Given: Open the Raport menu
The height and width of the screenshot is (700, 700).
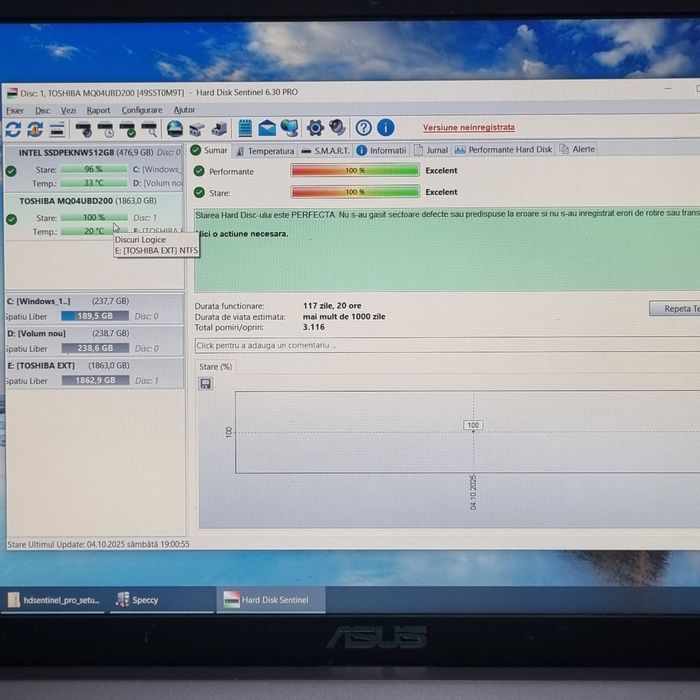Looking at the screenshot, I should 98,110.
